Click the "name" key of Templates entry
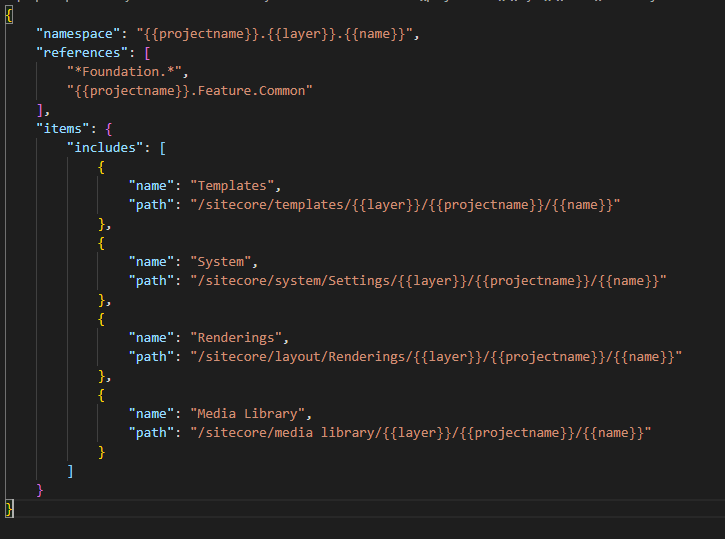Viewport: 725px width, 539px height. coord(151,186)
